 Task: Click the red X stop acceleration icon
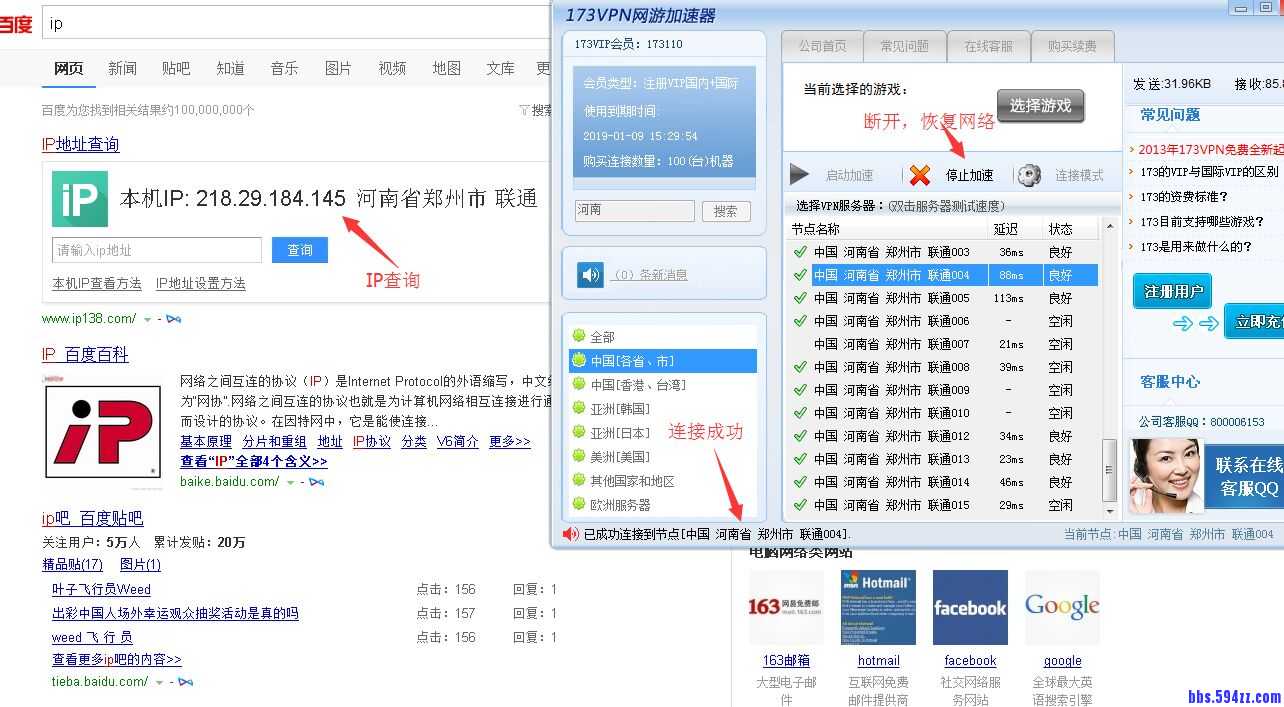920,175
